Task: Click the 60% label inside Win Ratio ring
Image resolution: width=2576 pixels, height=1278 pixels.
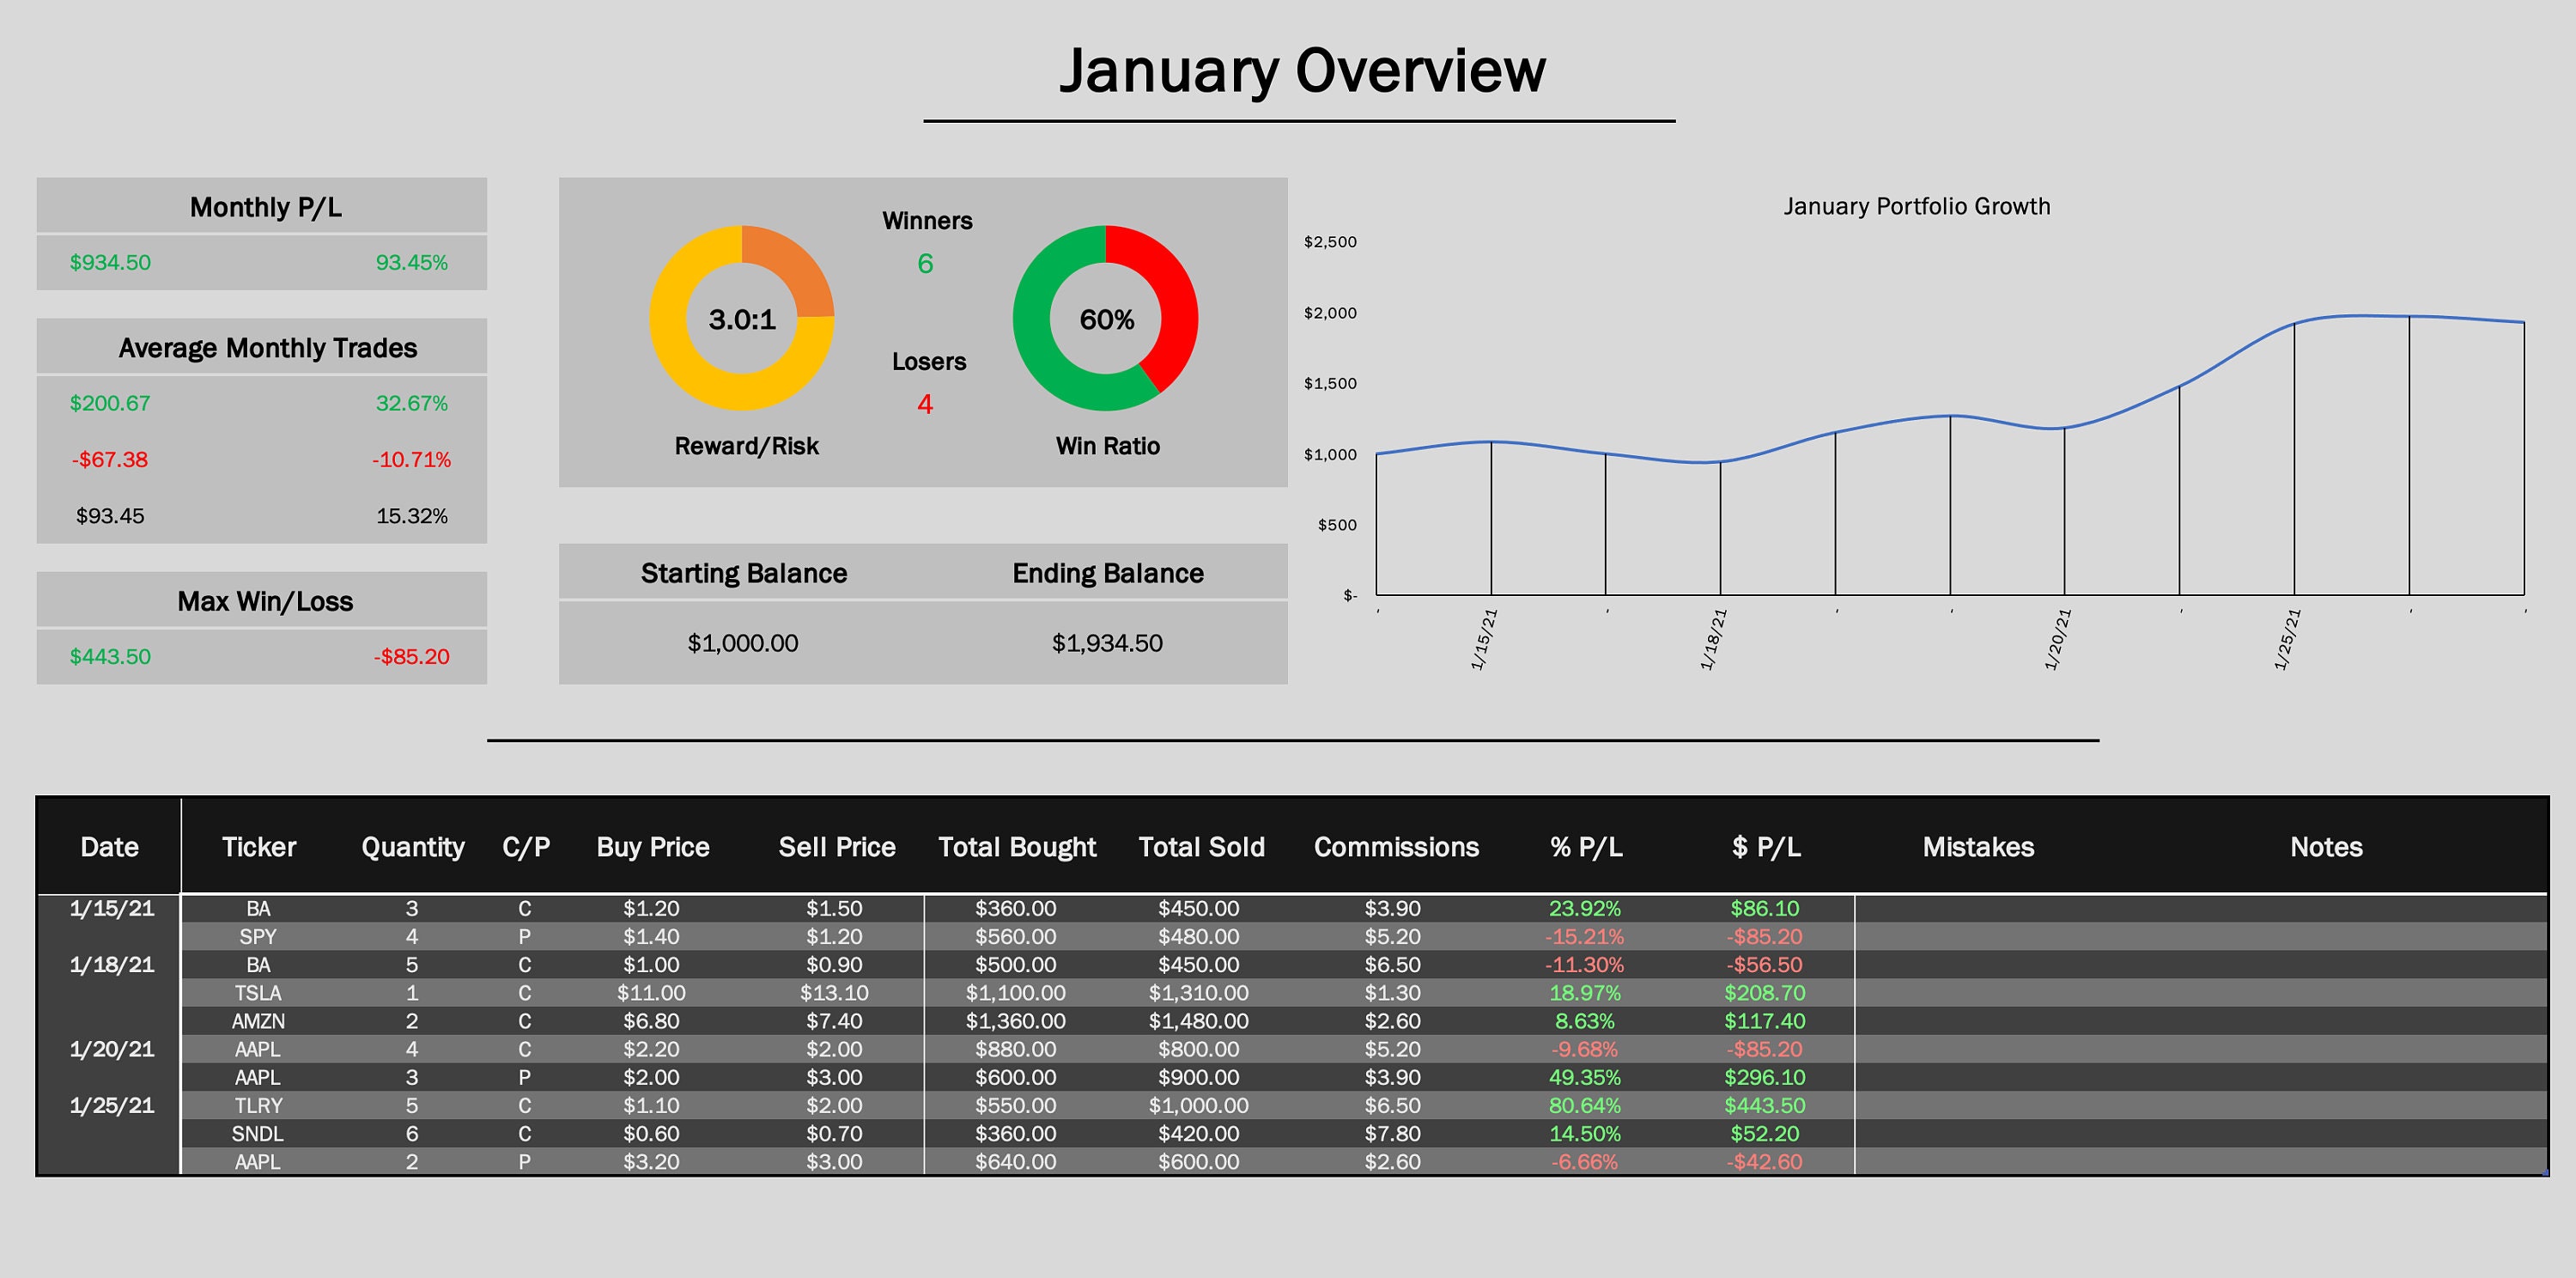Action: coord(1105,320)
